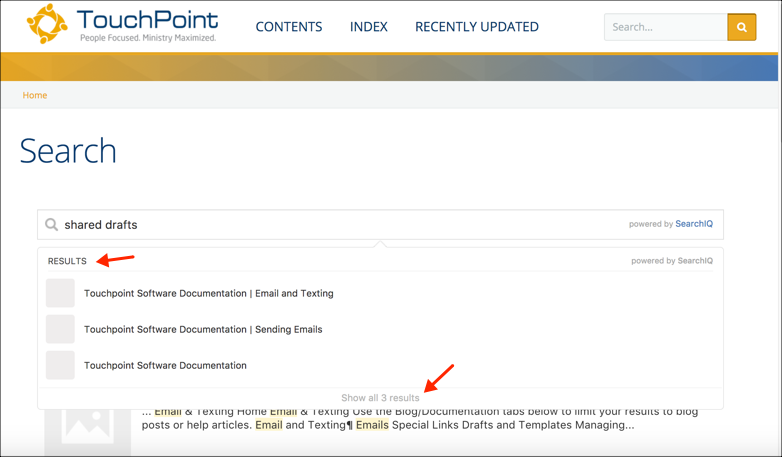
Task: Open the CONTENTS menu item
Action: tap(289, 27)
